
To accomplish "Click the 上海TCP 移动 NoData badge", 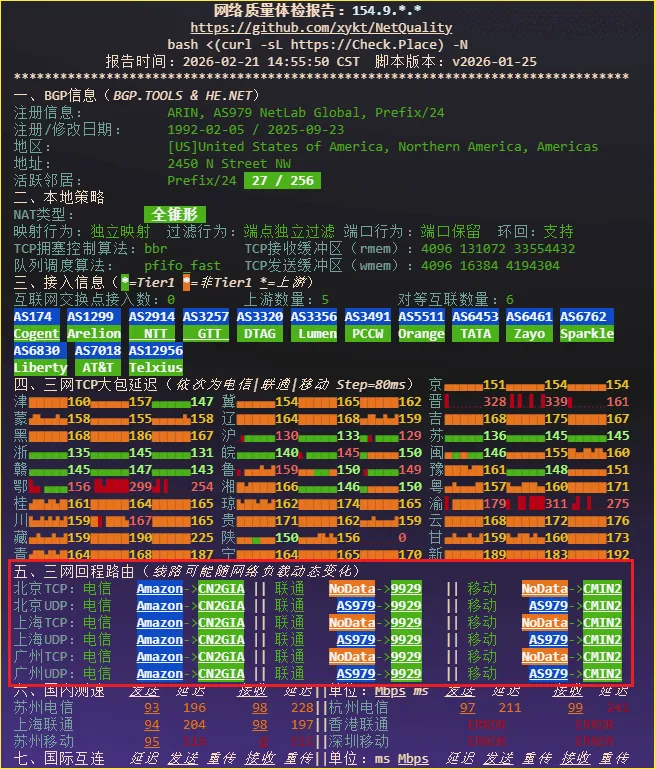I will click(x=544, y=622).
